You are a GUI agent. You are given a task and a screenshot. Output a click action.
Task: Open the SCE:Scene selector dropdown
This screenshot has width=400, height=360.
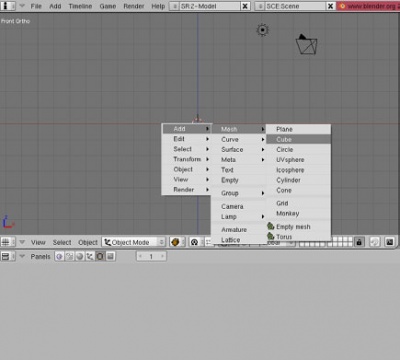(x=260, y=6)
